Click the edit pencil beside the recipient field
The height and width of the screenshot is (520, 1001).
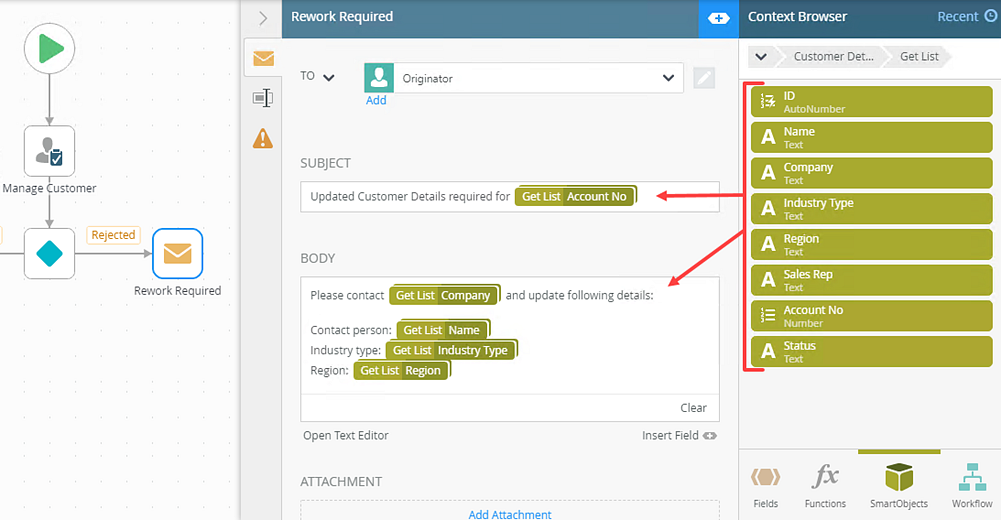point(704,78)
